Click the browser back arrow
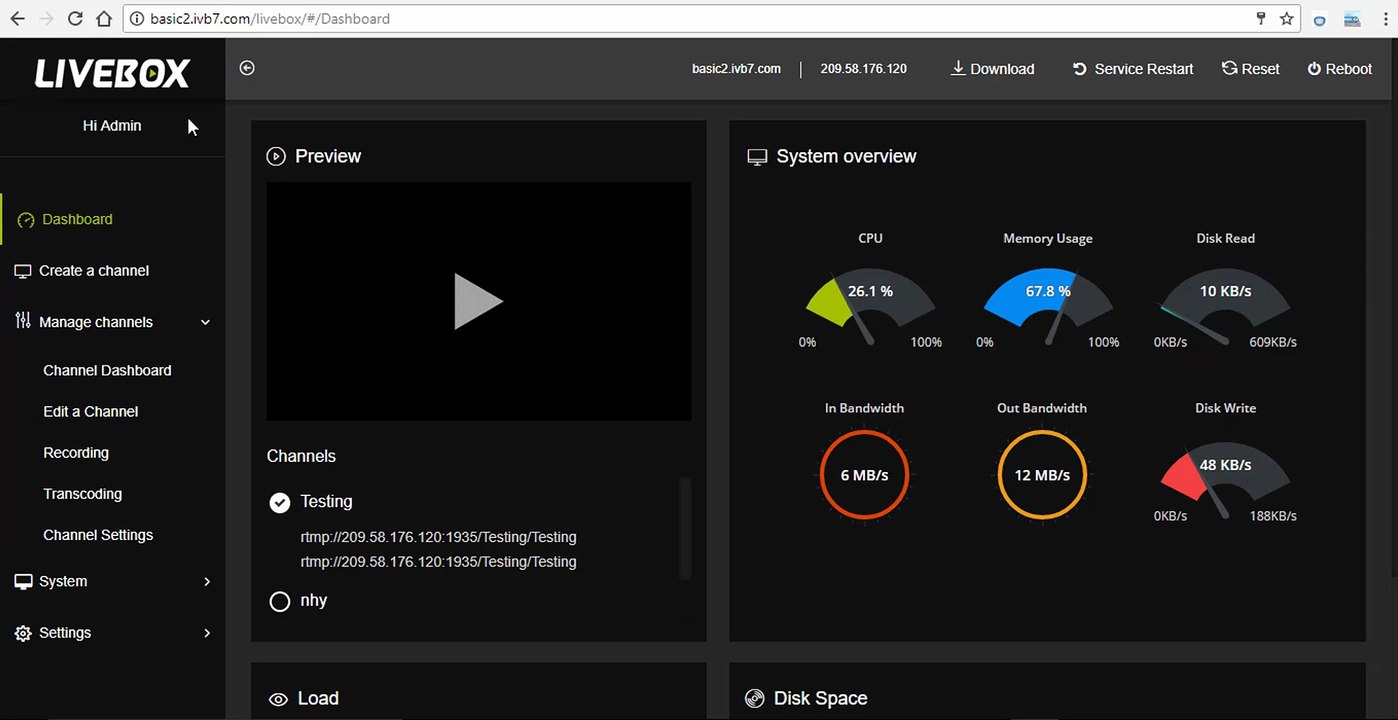The width and height of the screenshot is (1398, 720). tap(17, 18)
